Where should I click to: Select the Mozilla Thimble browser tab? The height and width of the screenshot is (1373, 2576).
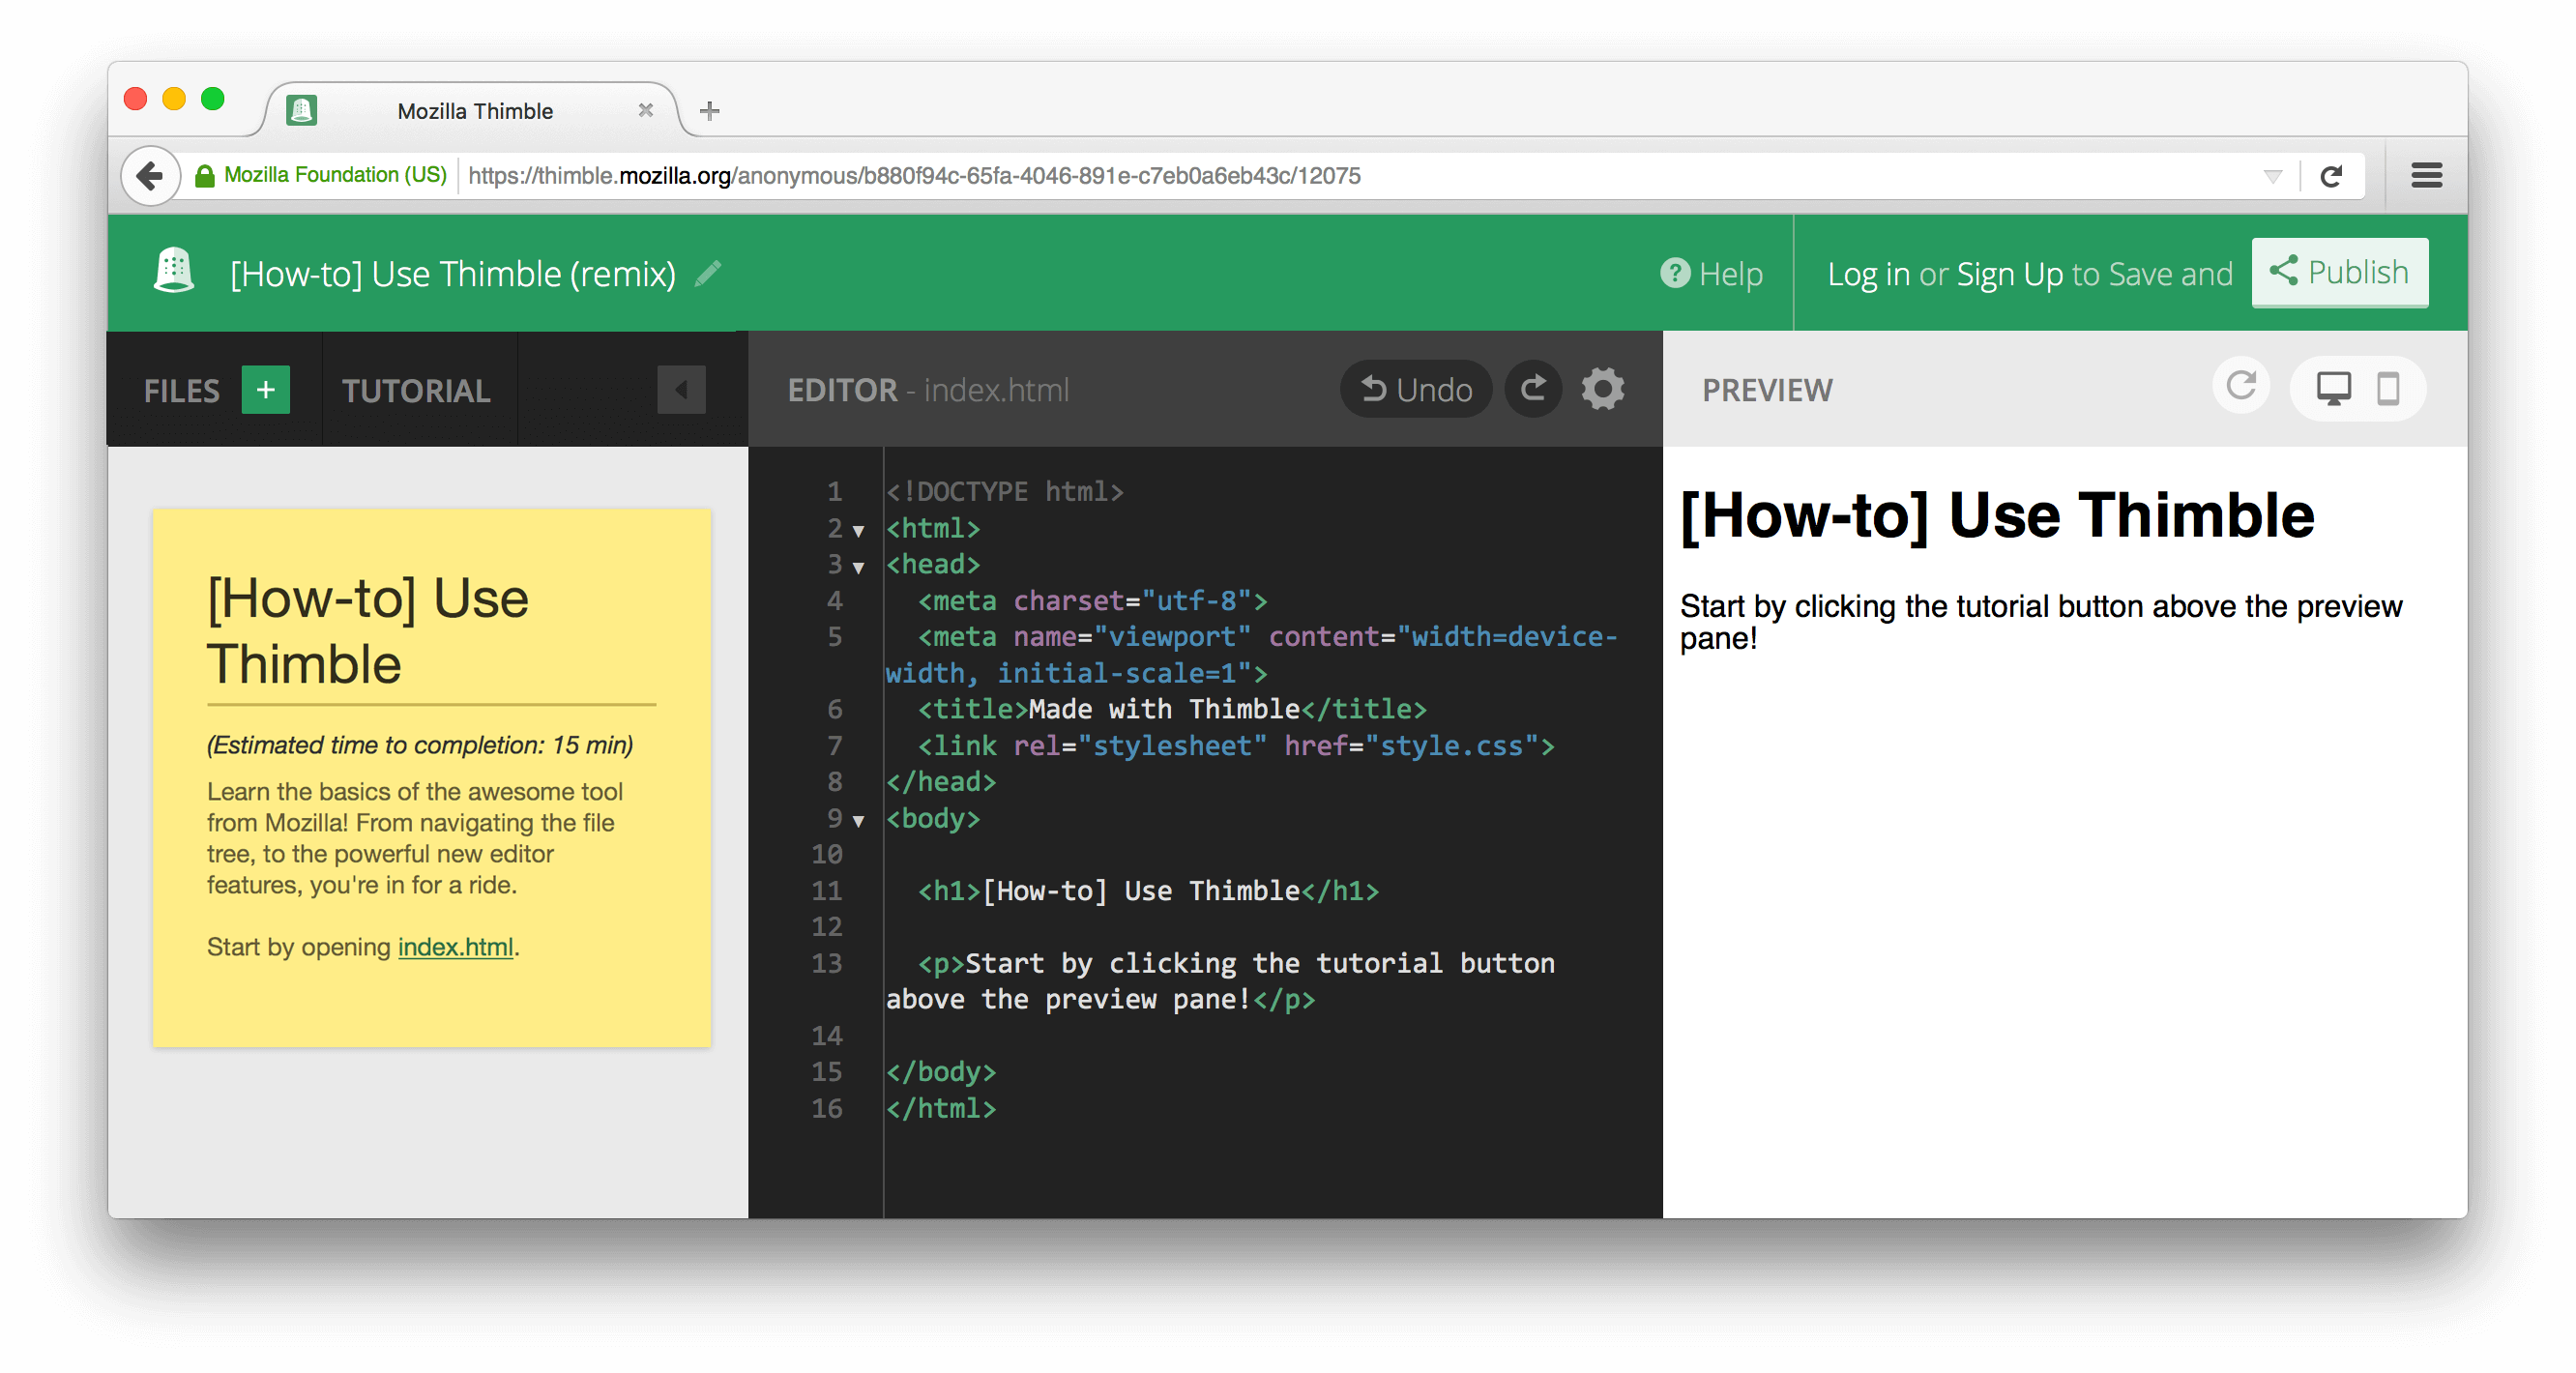coord(474,111)
